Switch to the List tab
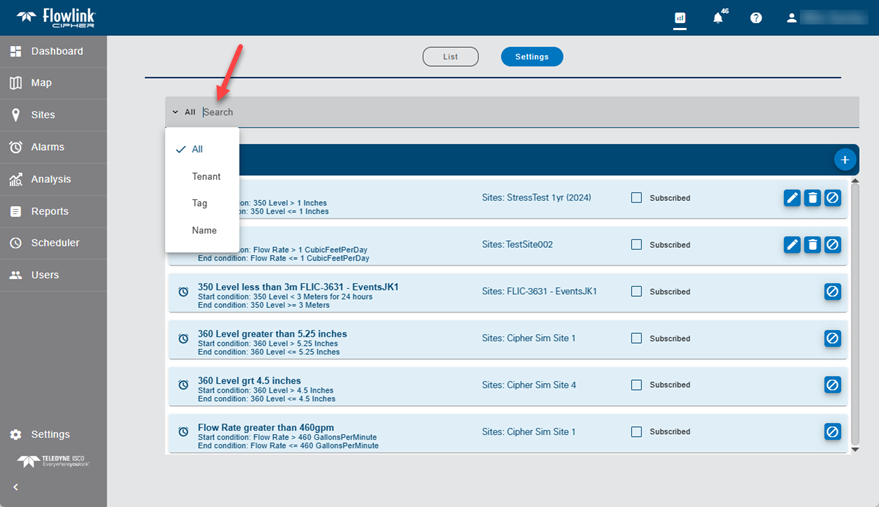This screenshot has width=879, height=507. pos(450,57)
